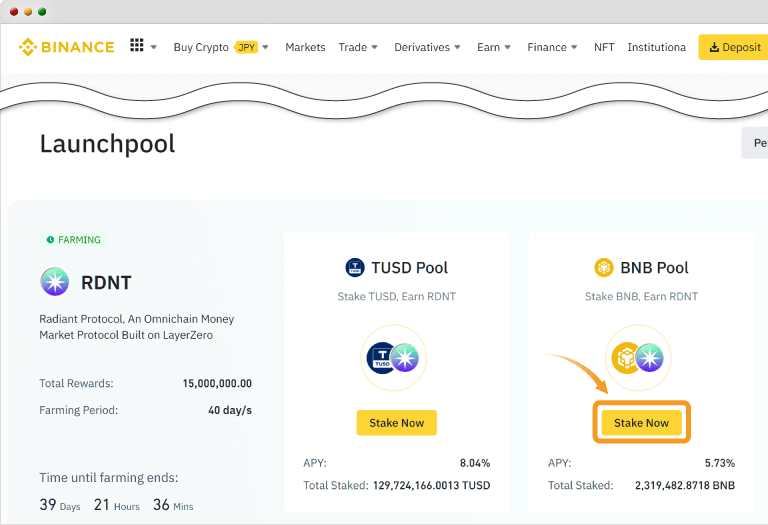The height and width of the screenshot is (525, 768).
Task: Open the Institutional link
Action: [656, 47]
